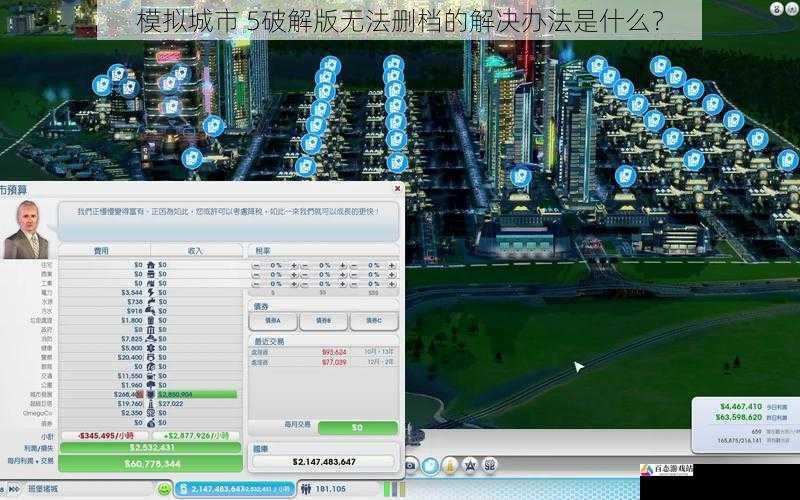The image size is (800, 500).
Task: Click the government building icon in budget
Action: [151, 330]
